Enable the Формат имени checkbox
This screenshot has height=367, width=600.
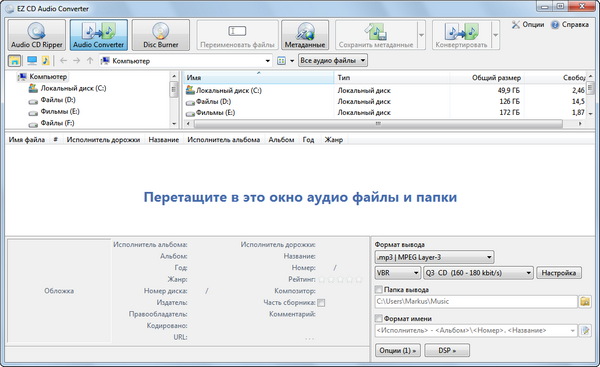[378, 318]
